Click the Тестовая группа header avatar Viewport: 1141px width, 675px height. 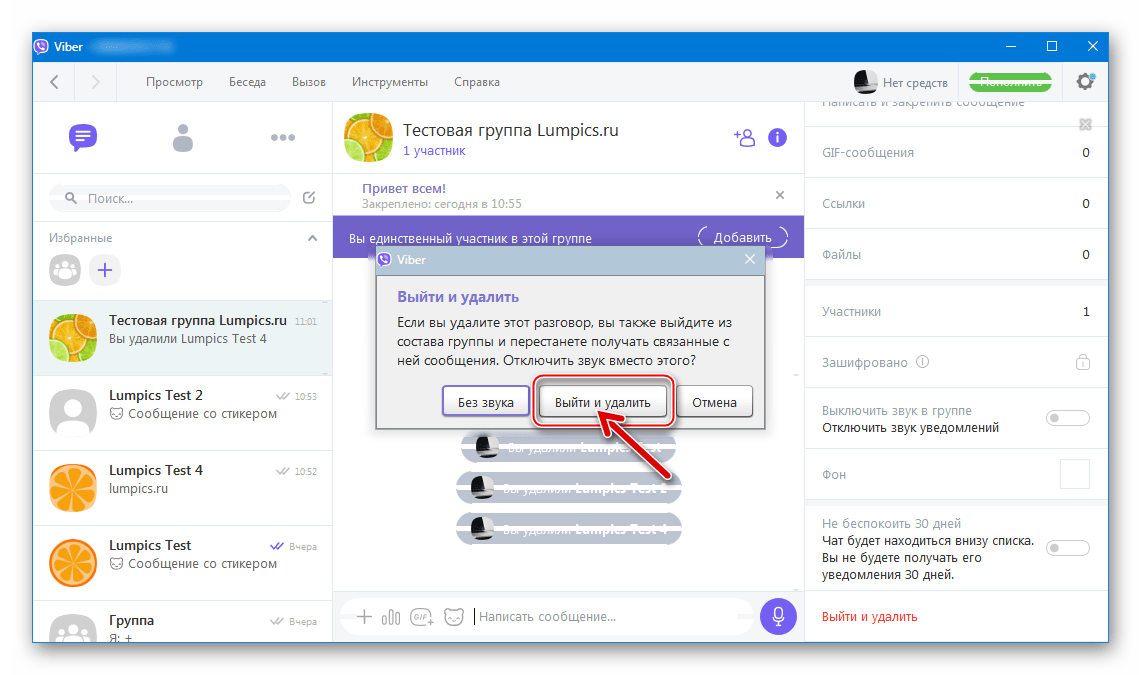[x=368, y=137]
